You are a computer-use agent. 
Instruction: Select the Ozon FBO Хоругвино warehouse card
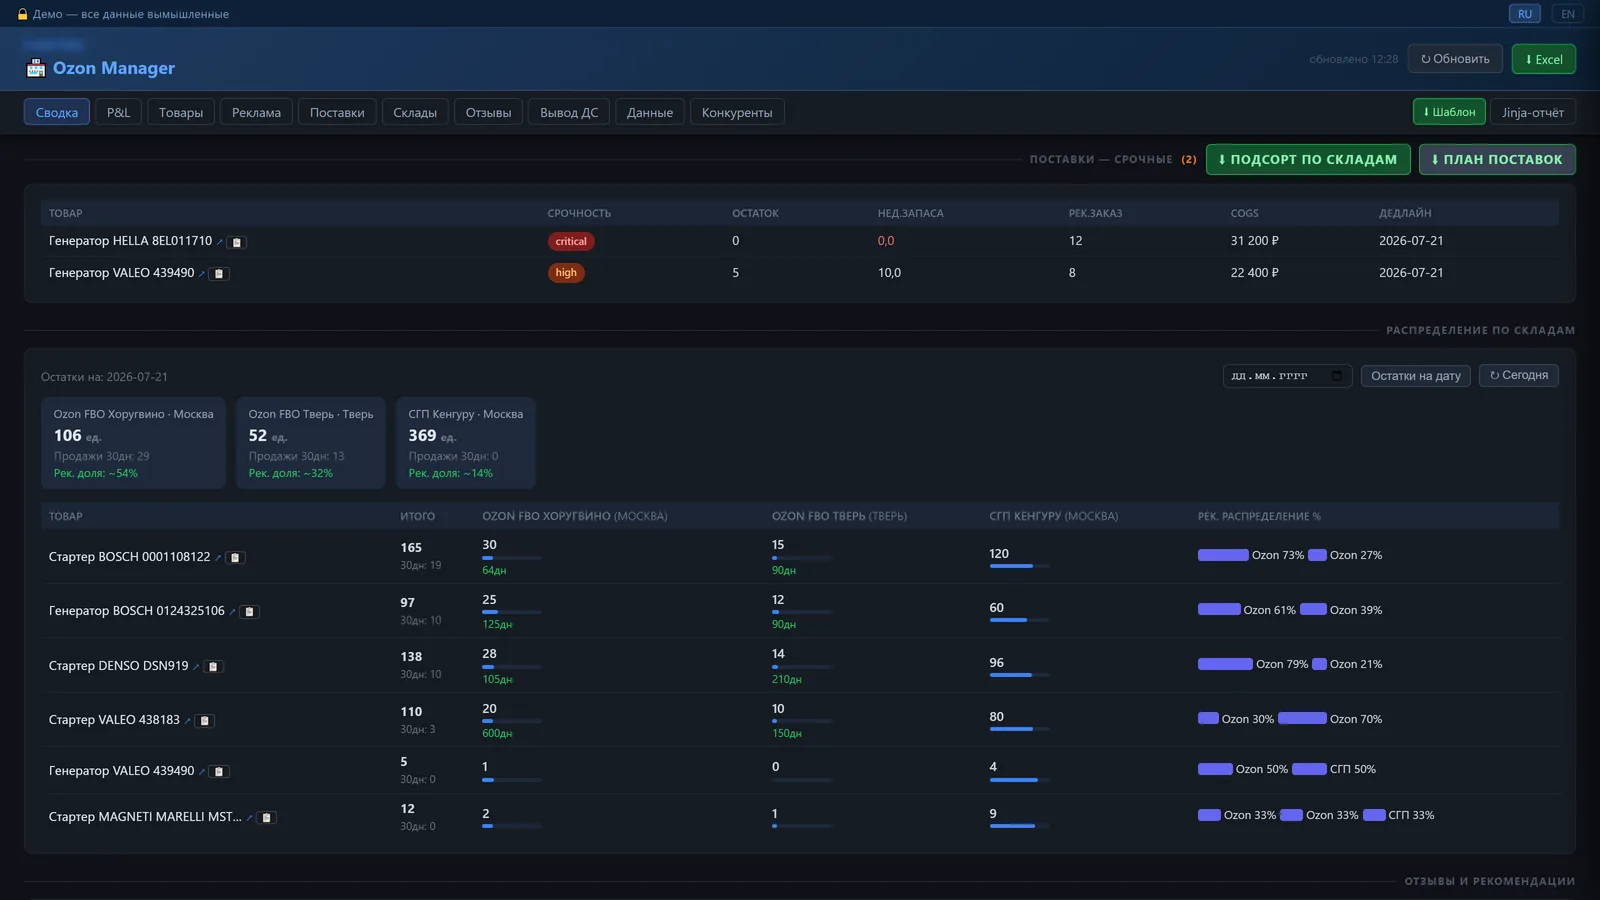click(x=133, y=443)
